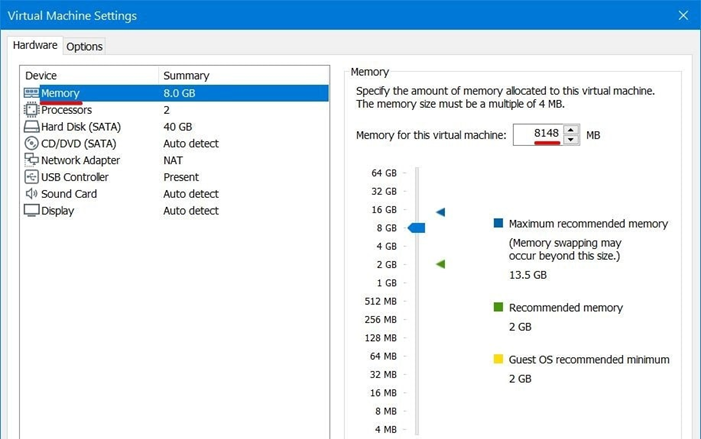Image resolution: width=701 pixels, height=439 pixels.
Task: Click the CD/DVD (SATA) disc icon
Action: 31,144
